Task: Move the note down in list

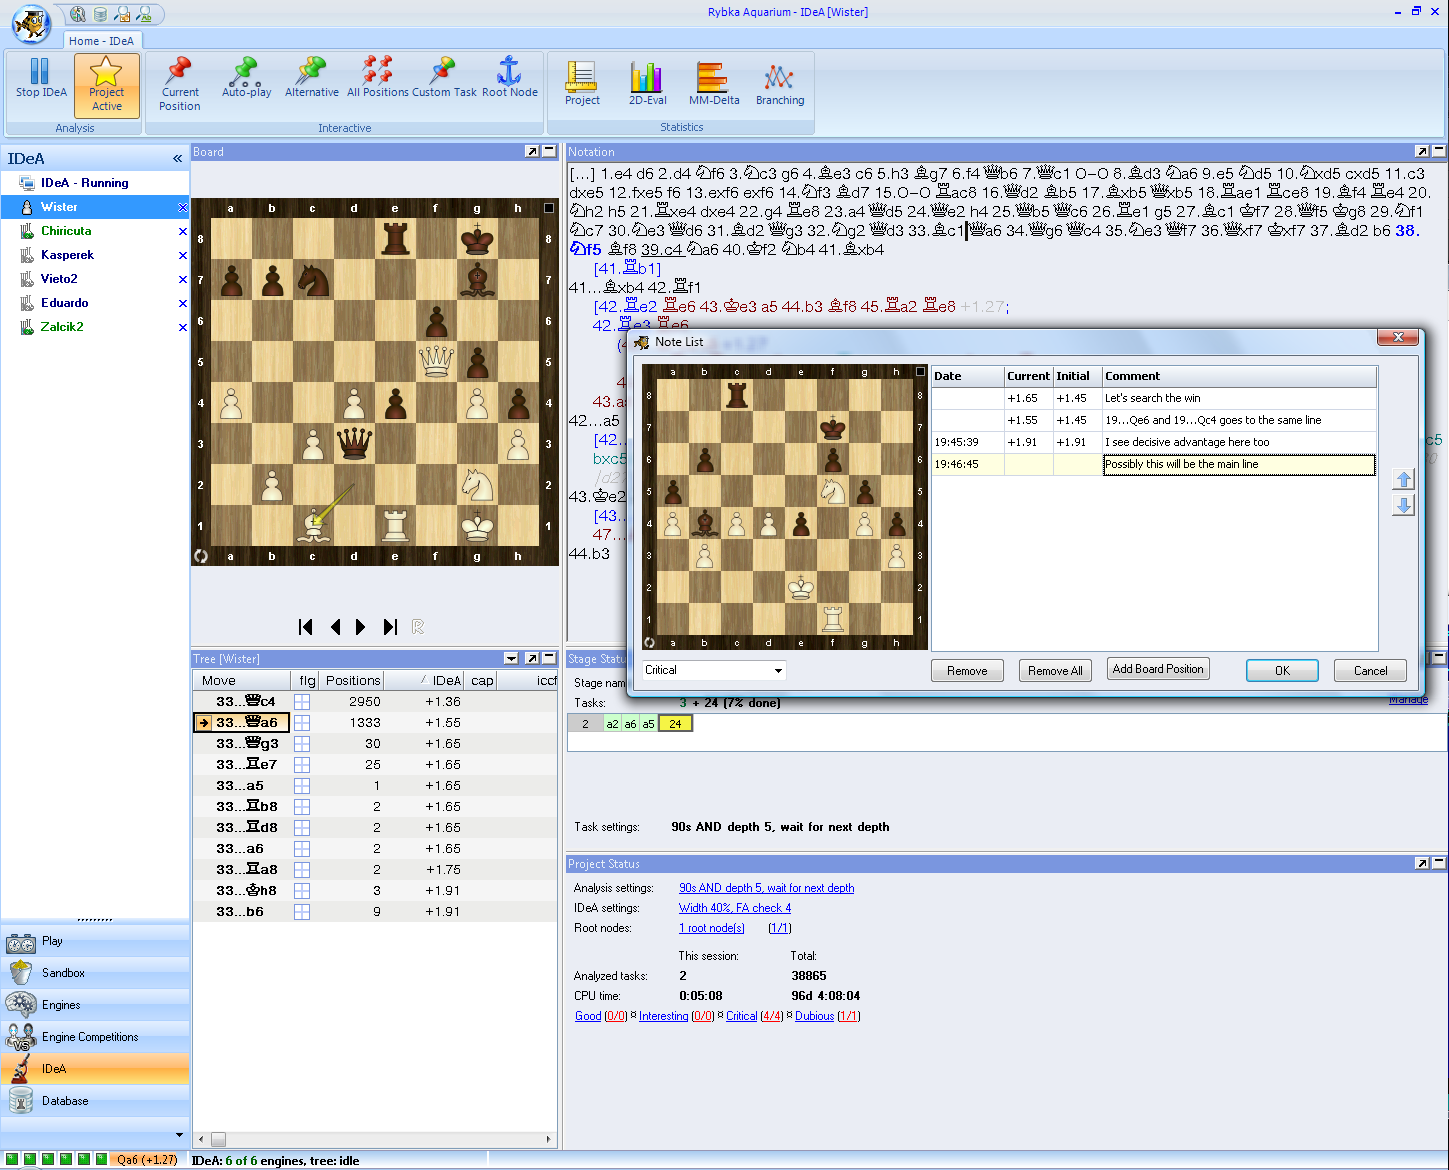Action: click(1403, 506)
